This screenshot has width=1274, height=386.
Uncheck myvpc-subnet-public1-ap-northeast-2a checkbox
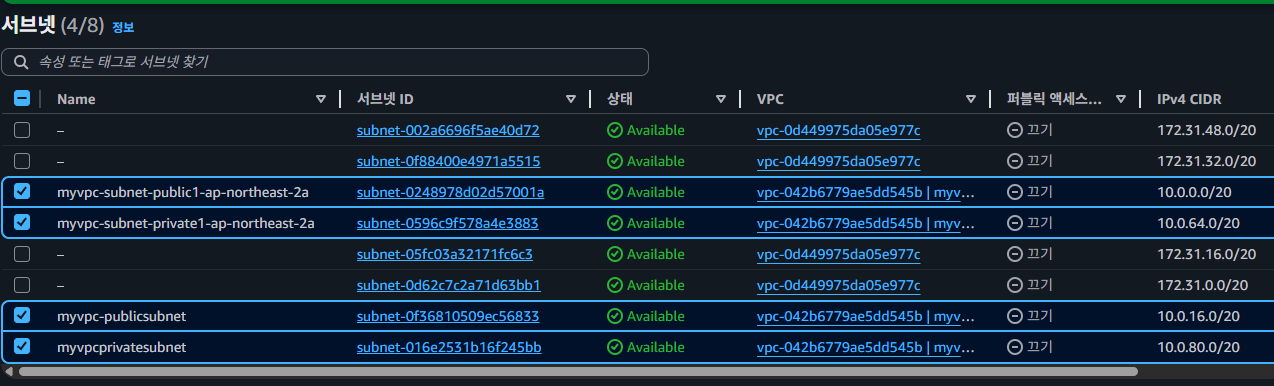[22, 192]
